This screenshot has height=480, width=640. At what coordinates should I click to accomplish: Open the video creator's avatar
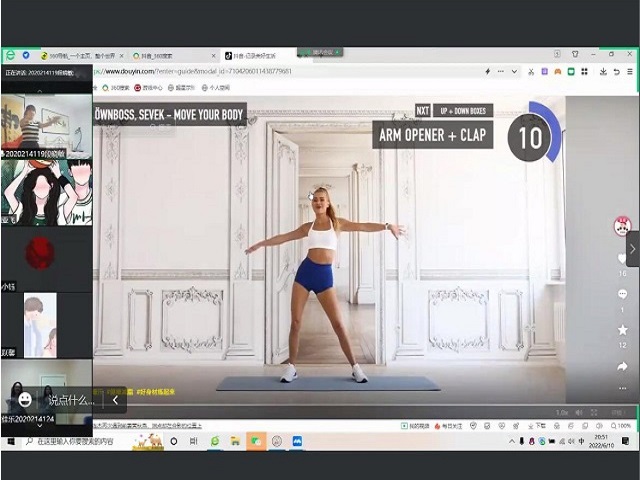tap(622, 226)
